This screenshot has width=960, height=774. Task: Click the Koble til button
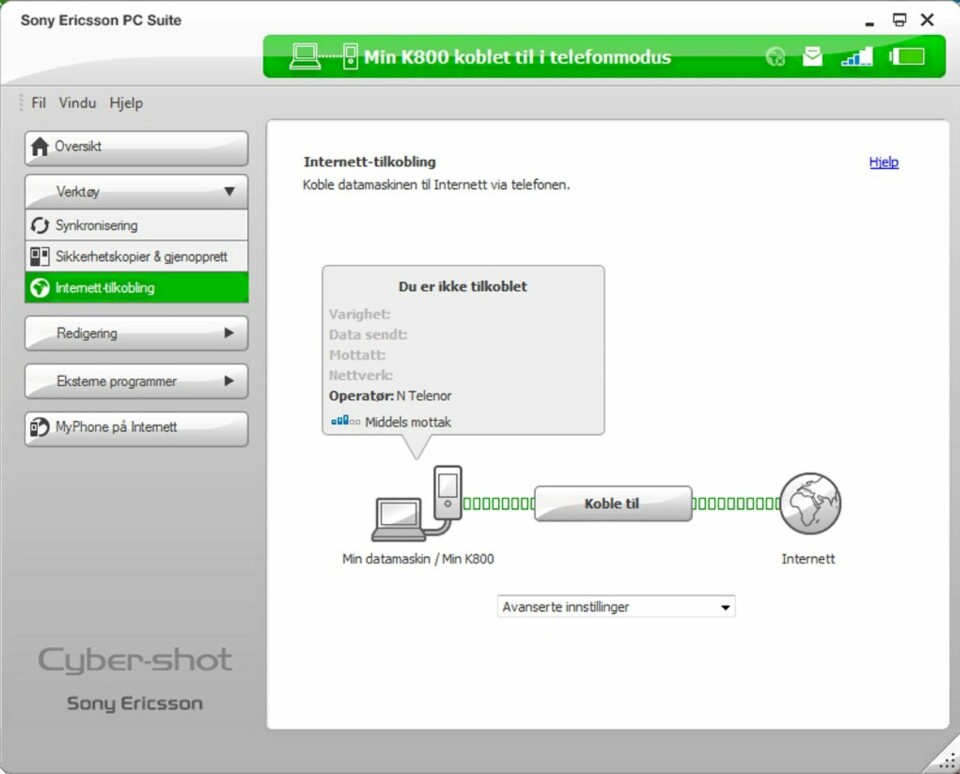613,503
